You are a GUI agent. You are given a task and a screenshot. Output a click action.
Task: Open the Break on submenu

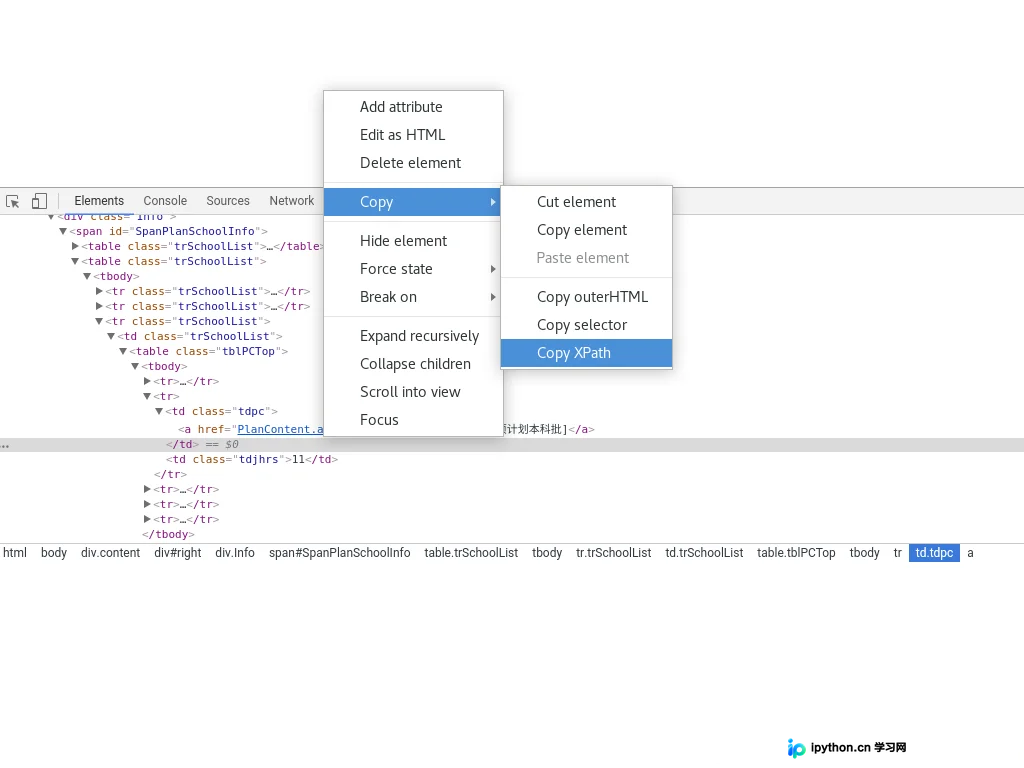[413, 297]
